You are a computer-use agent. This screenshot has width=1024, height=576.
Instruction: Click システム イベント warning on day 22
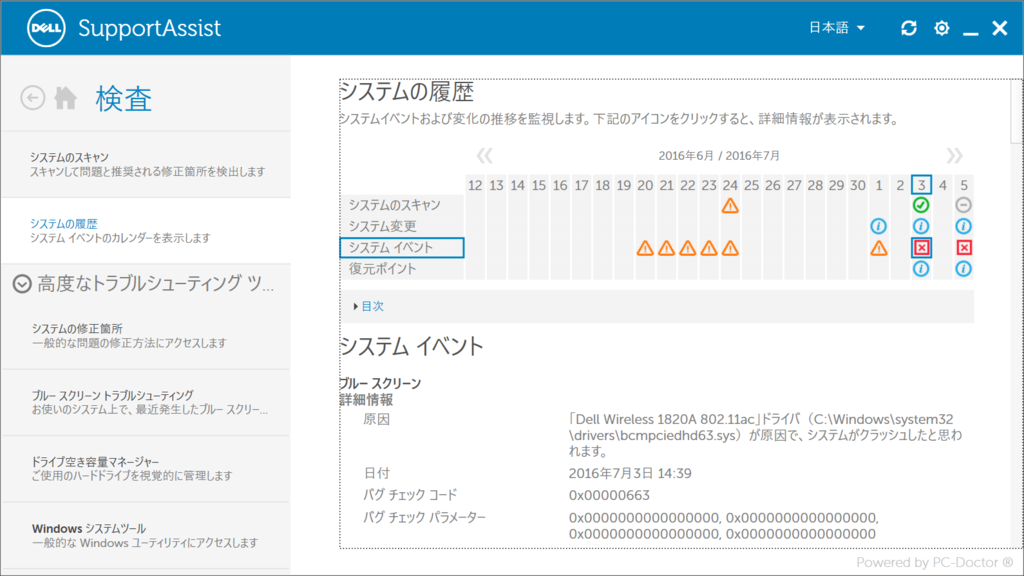click(x=688, y=248)
